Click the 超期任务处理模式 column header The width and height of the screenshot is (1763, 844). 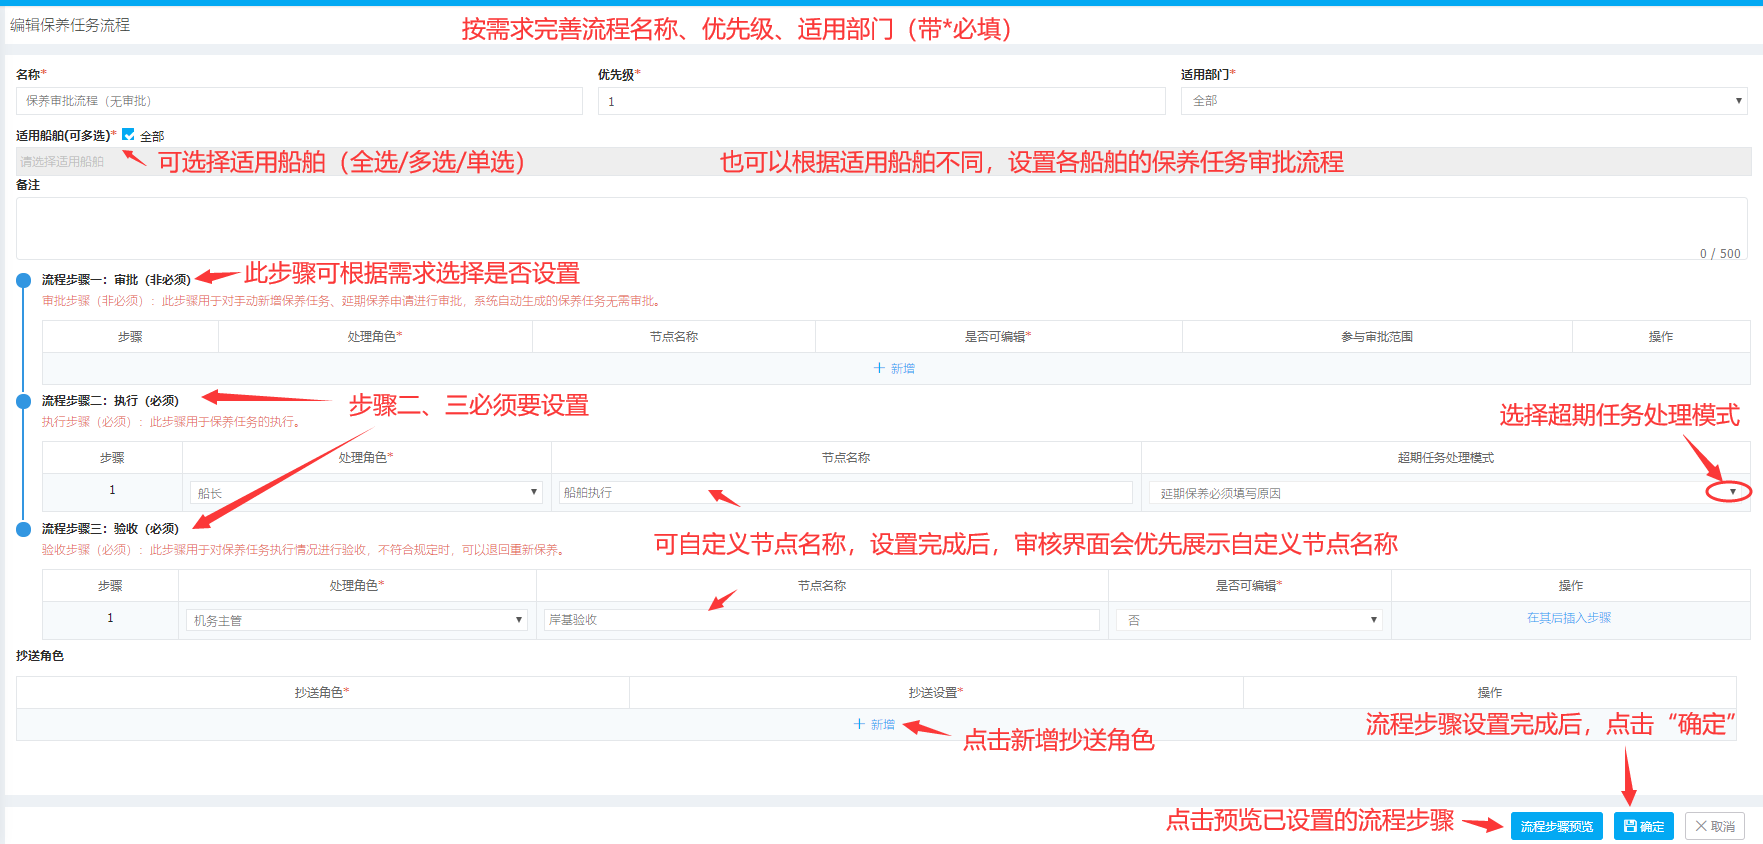click(x=1445, y=458)
